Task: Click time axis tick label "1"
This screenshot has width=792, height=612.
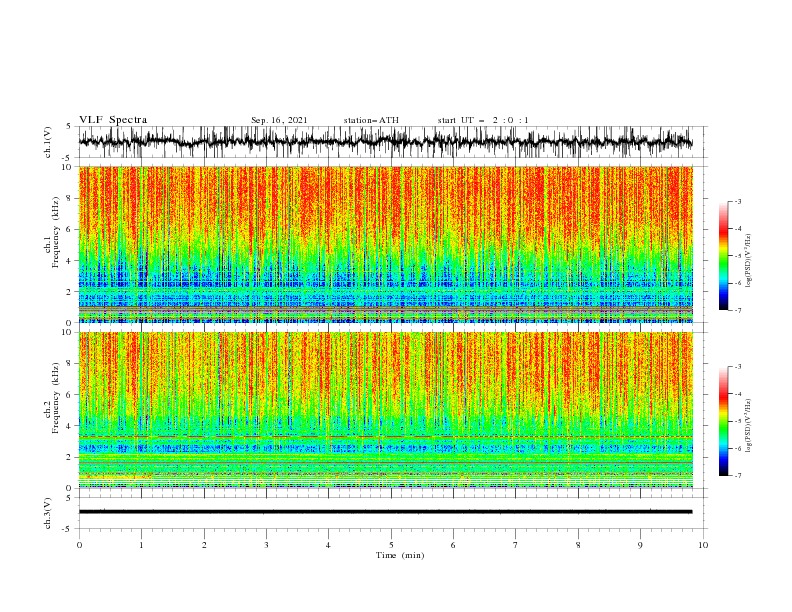Action: pyautogui.click(x=141, y=545)
